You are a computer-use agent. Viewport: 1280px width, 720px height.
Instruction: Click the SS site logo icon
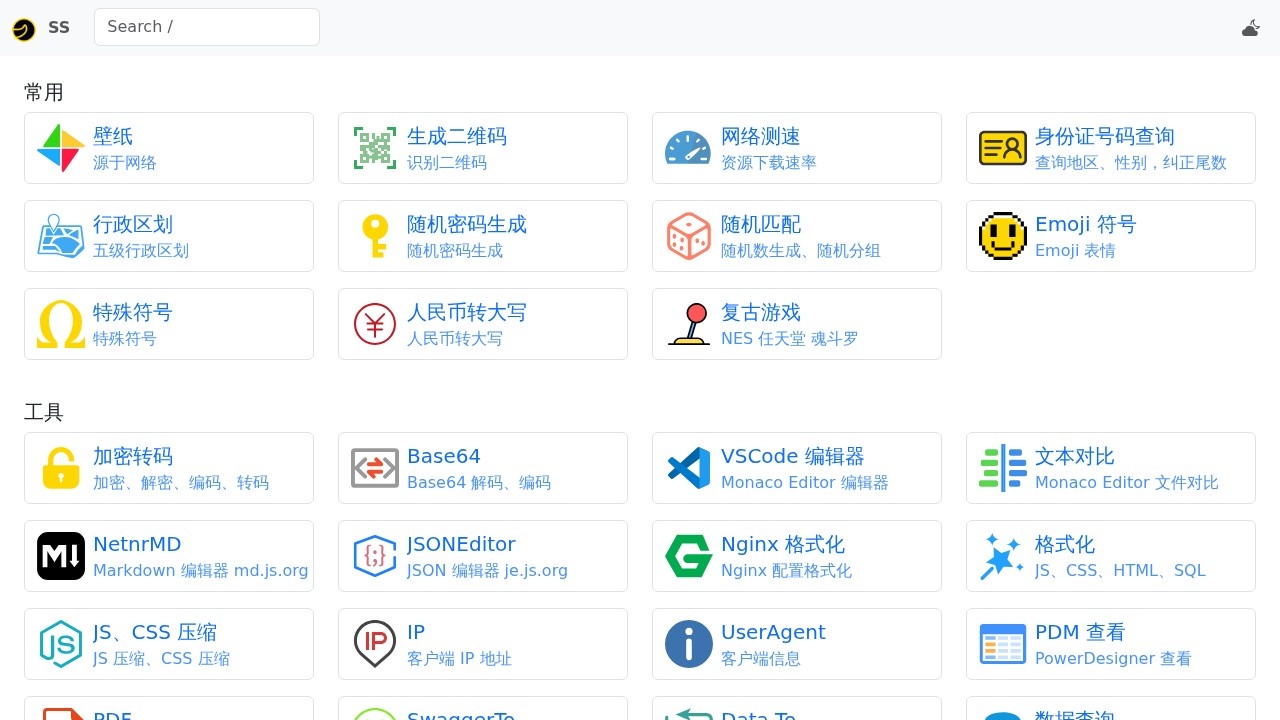[x=24, y=29]
